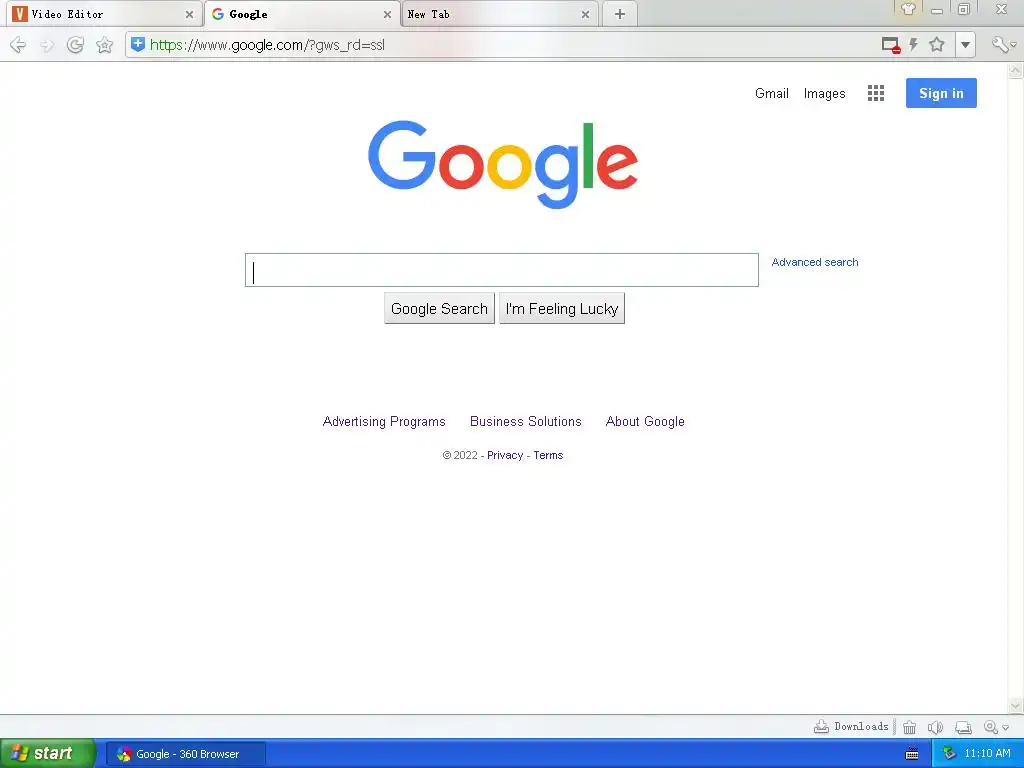Open the Windows start menu

point(47,754)
